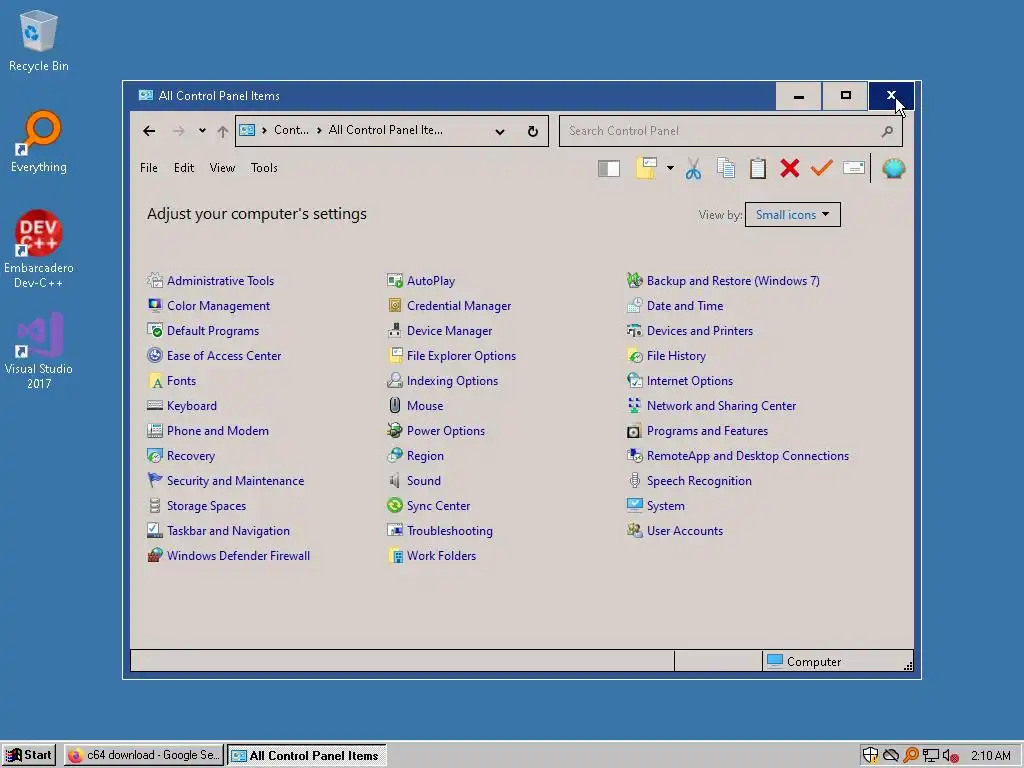
Task: Click the folder options toolbar icon
Action: coord(647,168)
